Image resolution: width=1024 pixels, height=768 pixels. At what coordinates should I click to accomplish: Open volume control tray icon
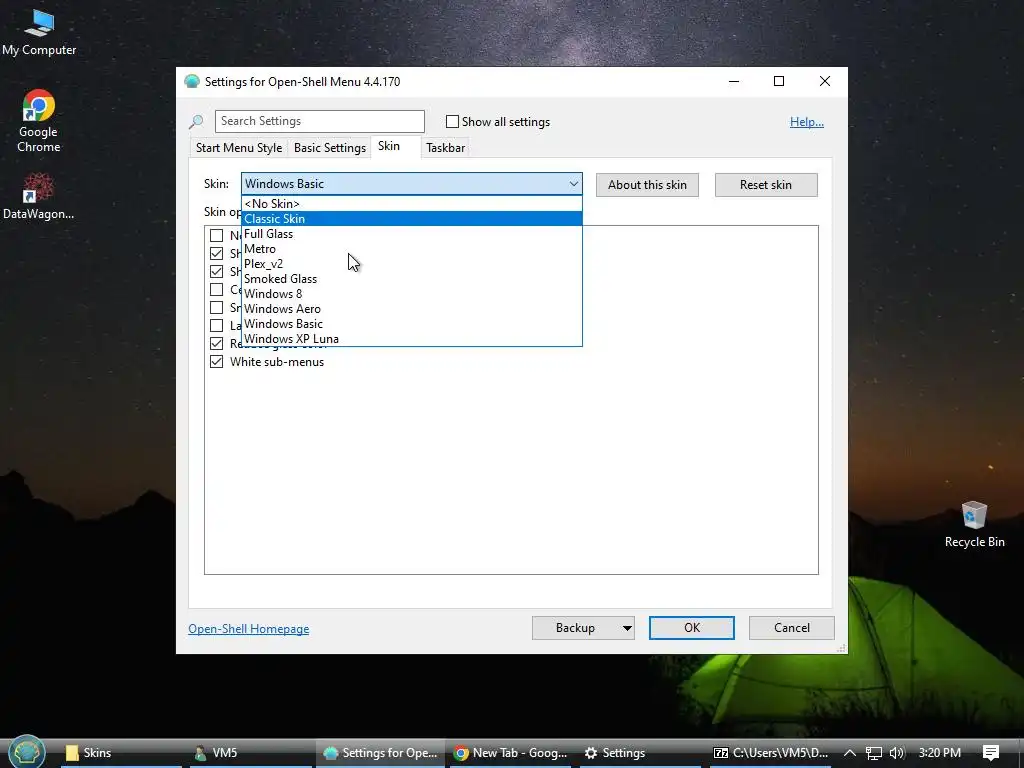897,753
